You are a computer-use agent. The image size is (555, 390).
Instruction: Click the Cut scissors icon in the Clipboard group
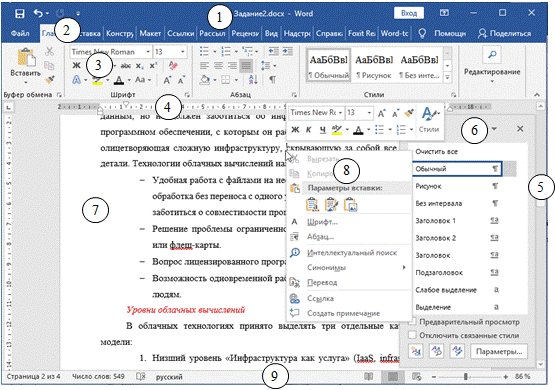(x=50, y=52)
